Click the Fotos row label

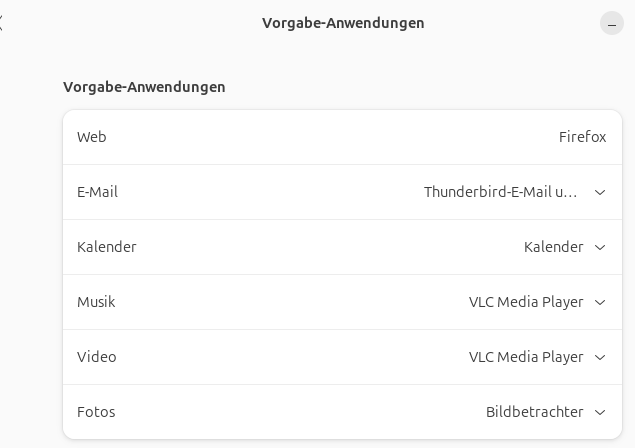tap(96, 412)
